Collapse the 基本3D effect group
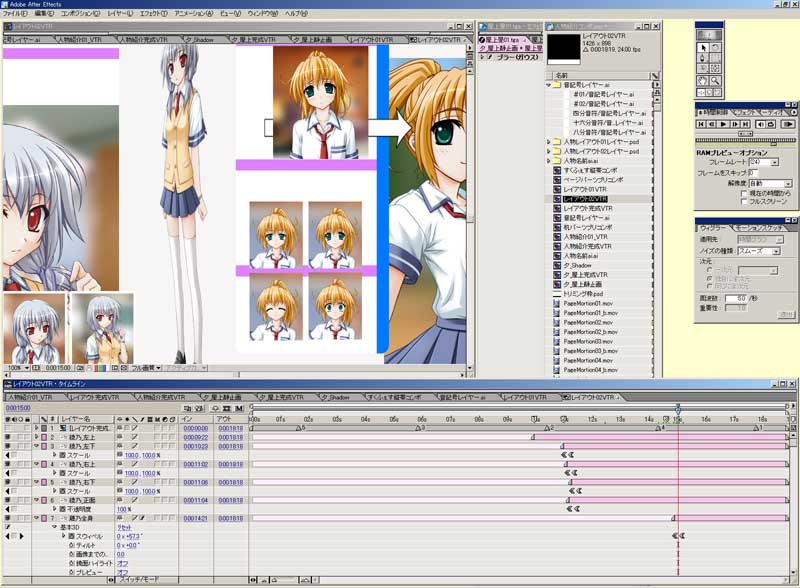 point(54,527)
